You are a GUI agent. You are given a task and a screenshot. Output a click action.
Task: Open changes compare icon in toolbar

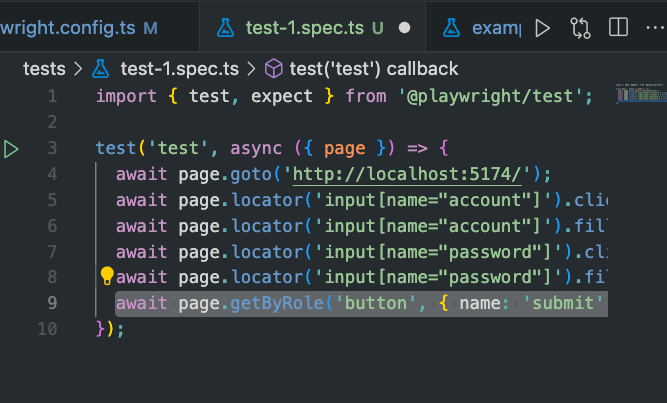pyautogui.click(x=581, y=28)
